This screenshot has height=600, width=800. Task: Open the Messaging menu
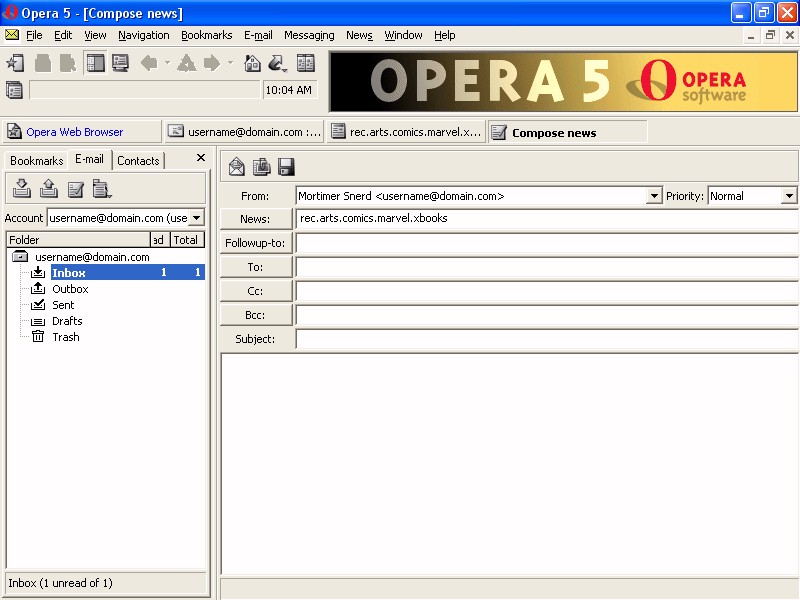(309, 35)
